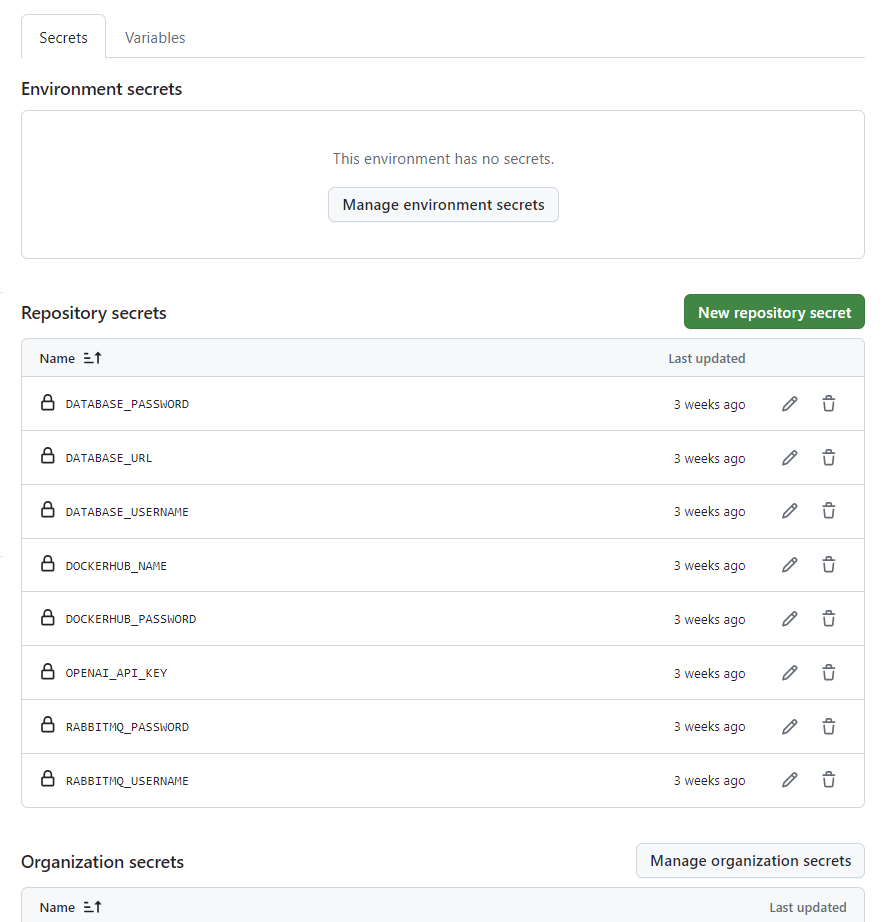Screen dimensions: 886x922
Task: Click Manage organization secrets button
Action: [x=750, y=861]
